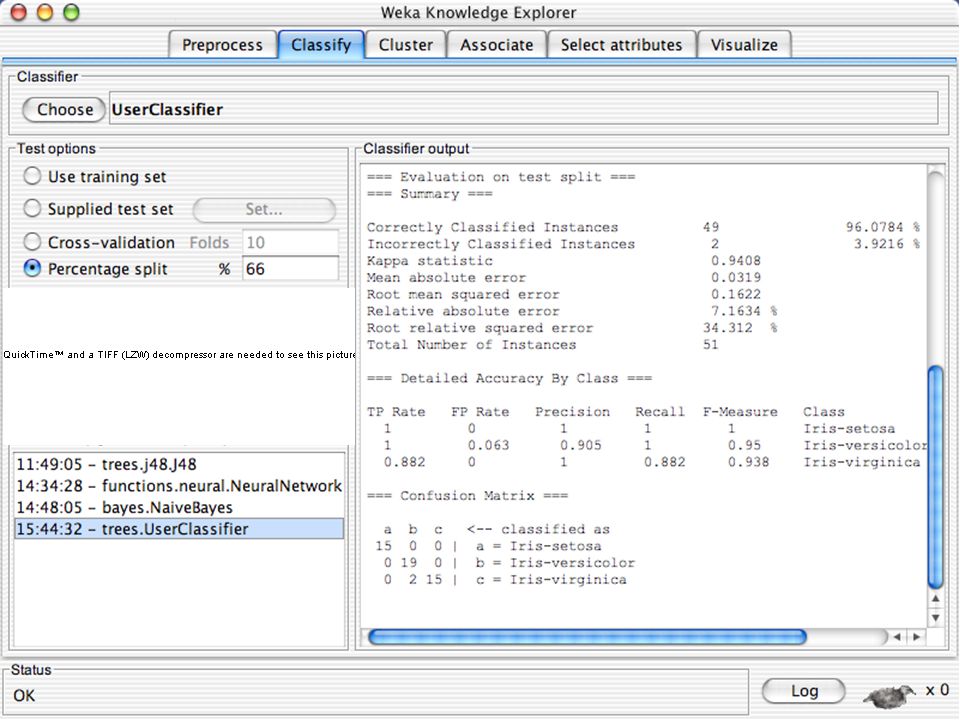960x720 pixels.
Task: Click the Iris-setosa accuracy row
Action: [x=639, y=429]
